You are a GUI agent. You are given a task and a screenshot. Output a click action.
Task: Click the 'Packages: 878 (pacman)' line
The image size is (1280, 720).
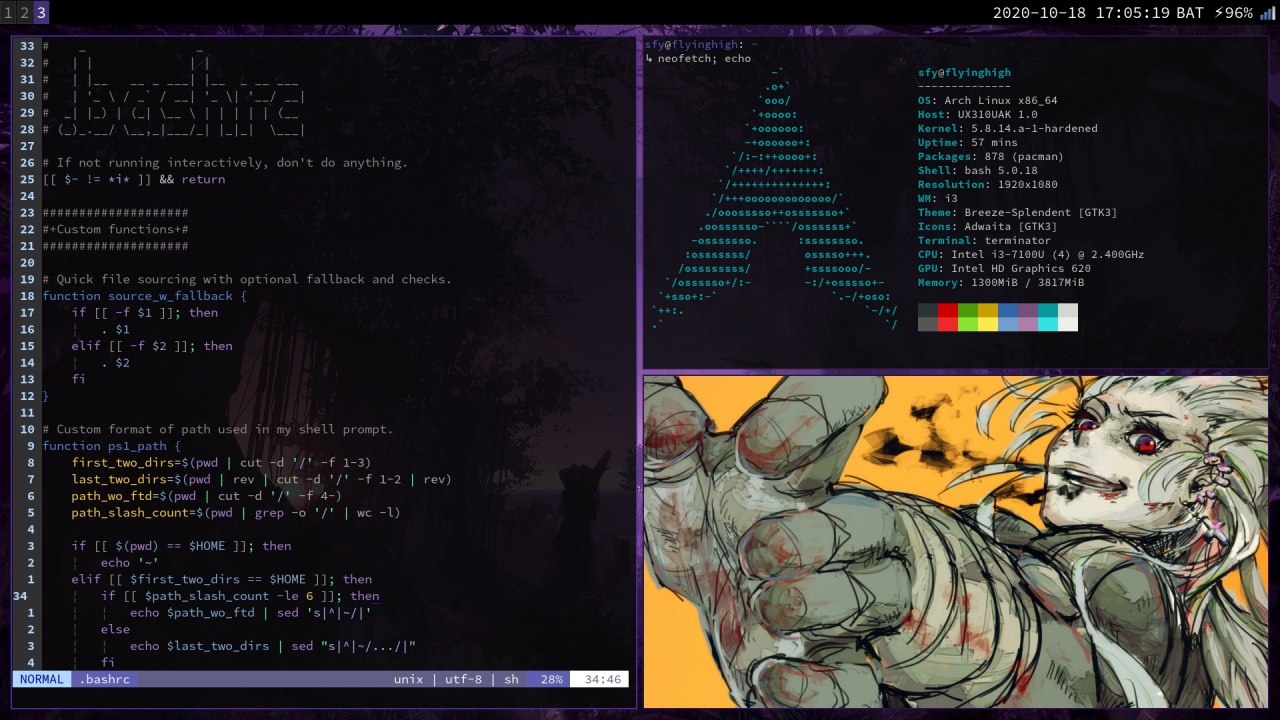(x=991, y=156)
